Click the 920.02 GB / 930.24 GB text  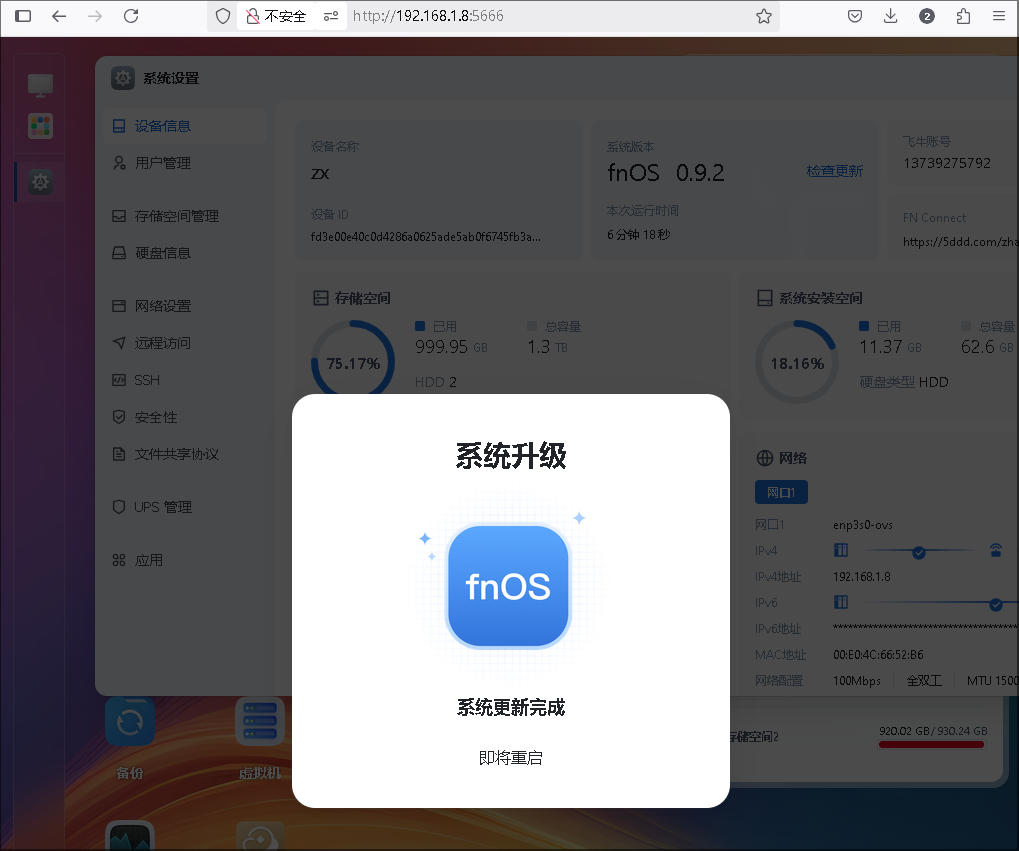(933, 731)
